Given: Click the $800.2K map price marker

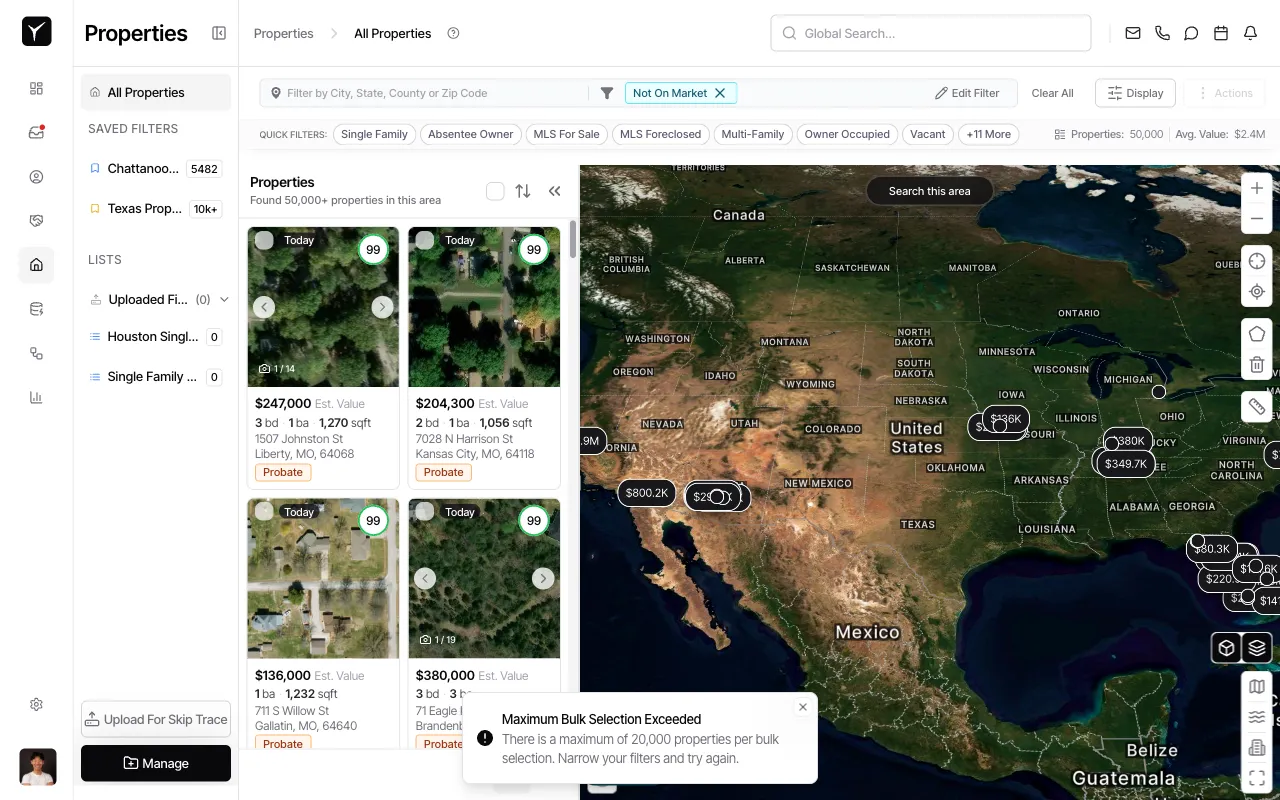Looking at the screenshot, I should pos(647,493).
